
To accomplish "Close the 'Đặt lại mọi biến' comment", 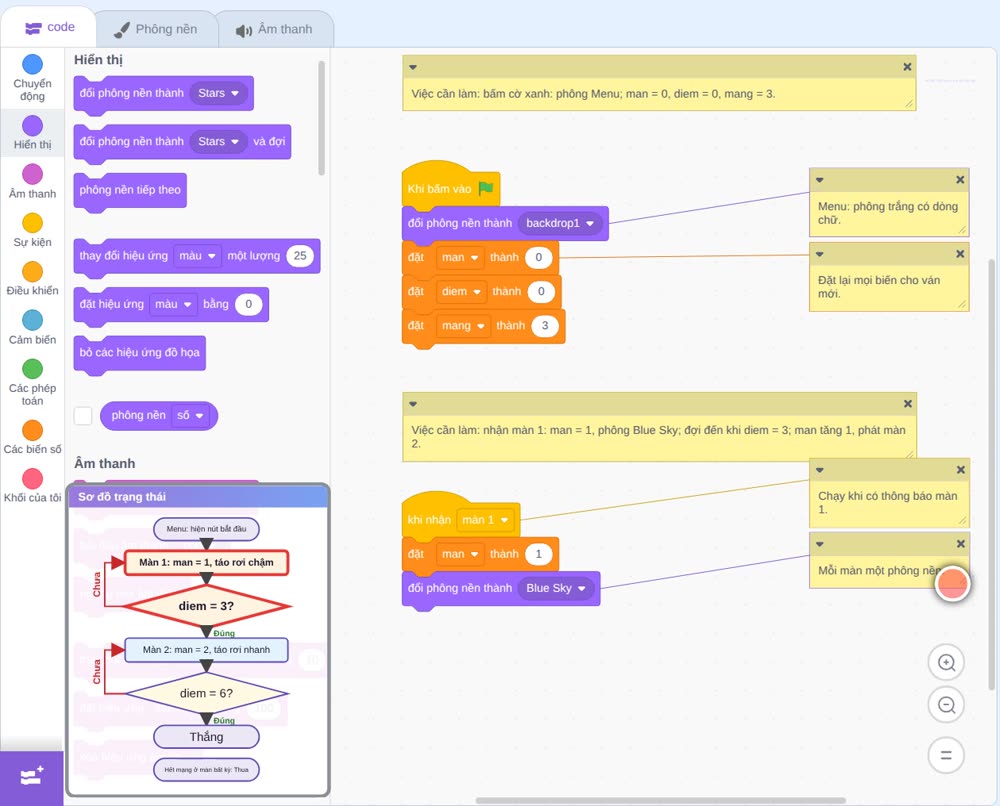I will pyautogui.click(x=960, y=254).
